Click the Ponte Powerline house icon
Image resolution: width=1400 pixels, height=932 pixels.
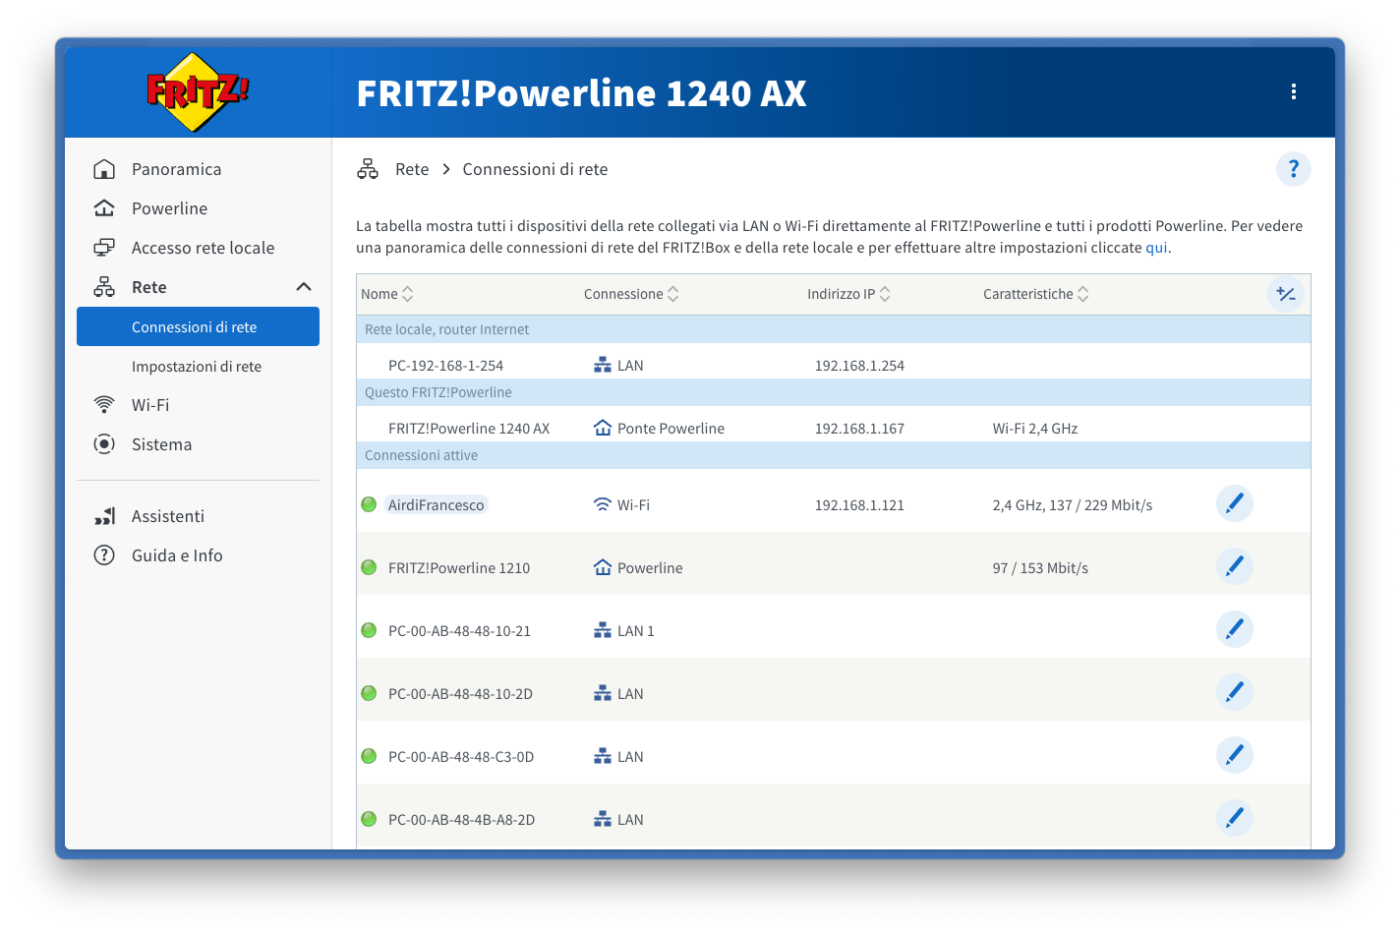click(602, 428)
